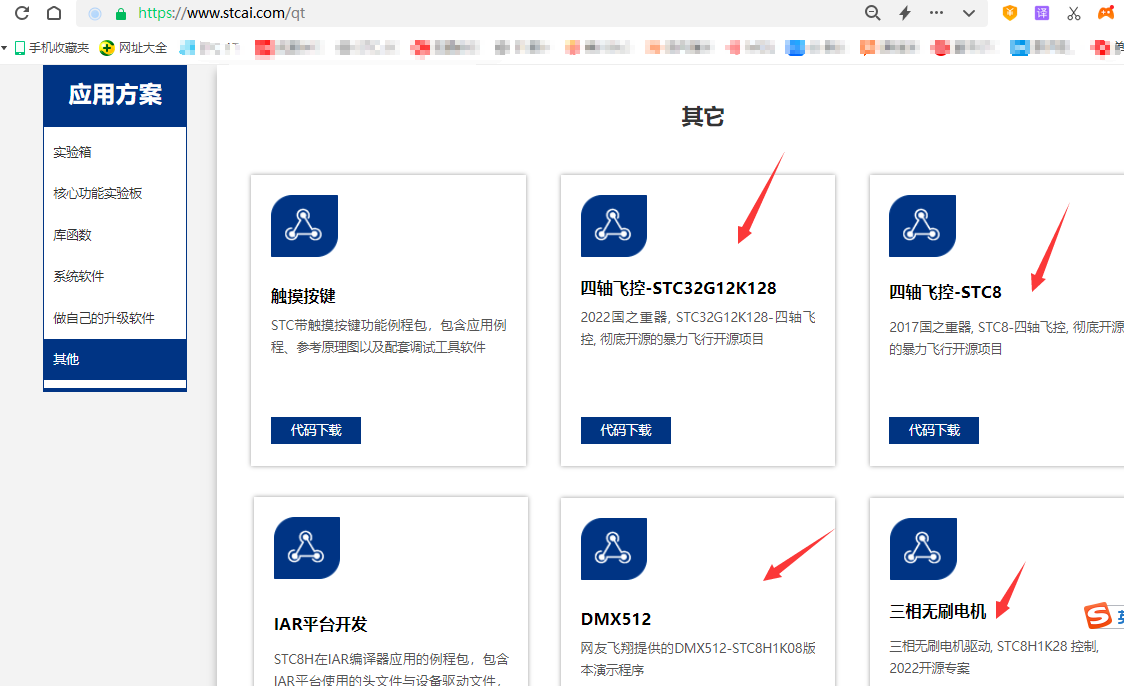Open the 四轴飞控-STC8 title
Screen dimensions: 1124x686
[946, 292]
